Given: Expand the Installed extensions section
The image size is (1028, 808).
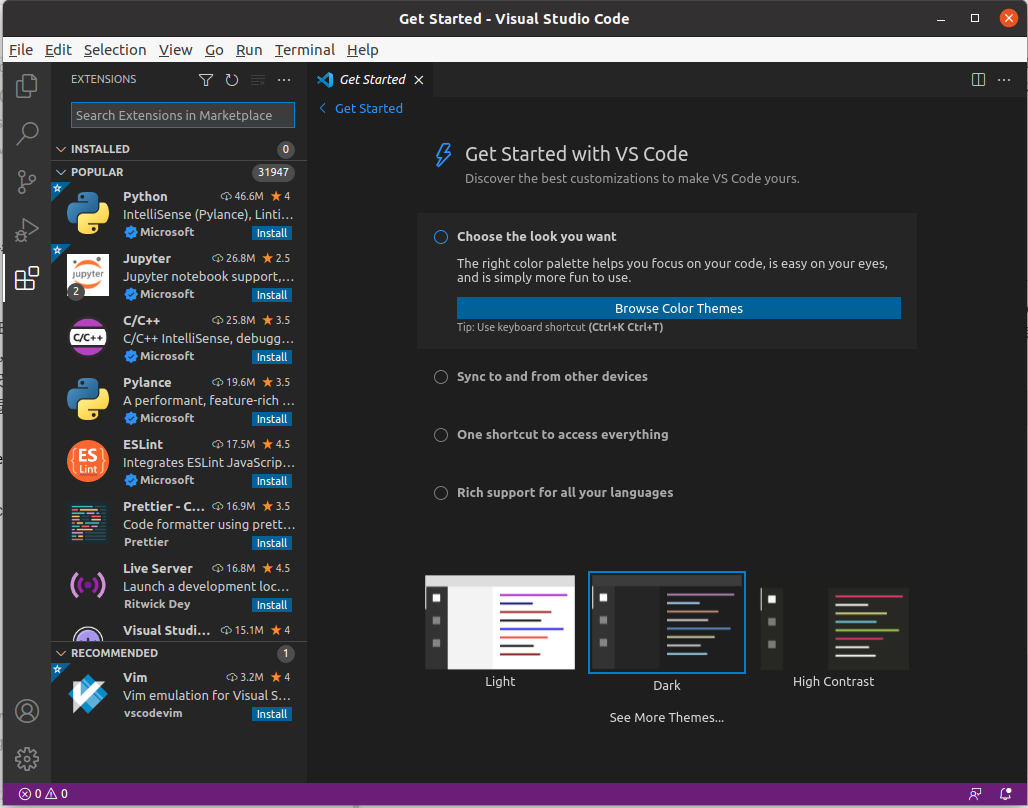Looking at the screenshot, I should pos(100,149).
